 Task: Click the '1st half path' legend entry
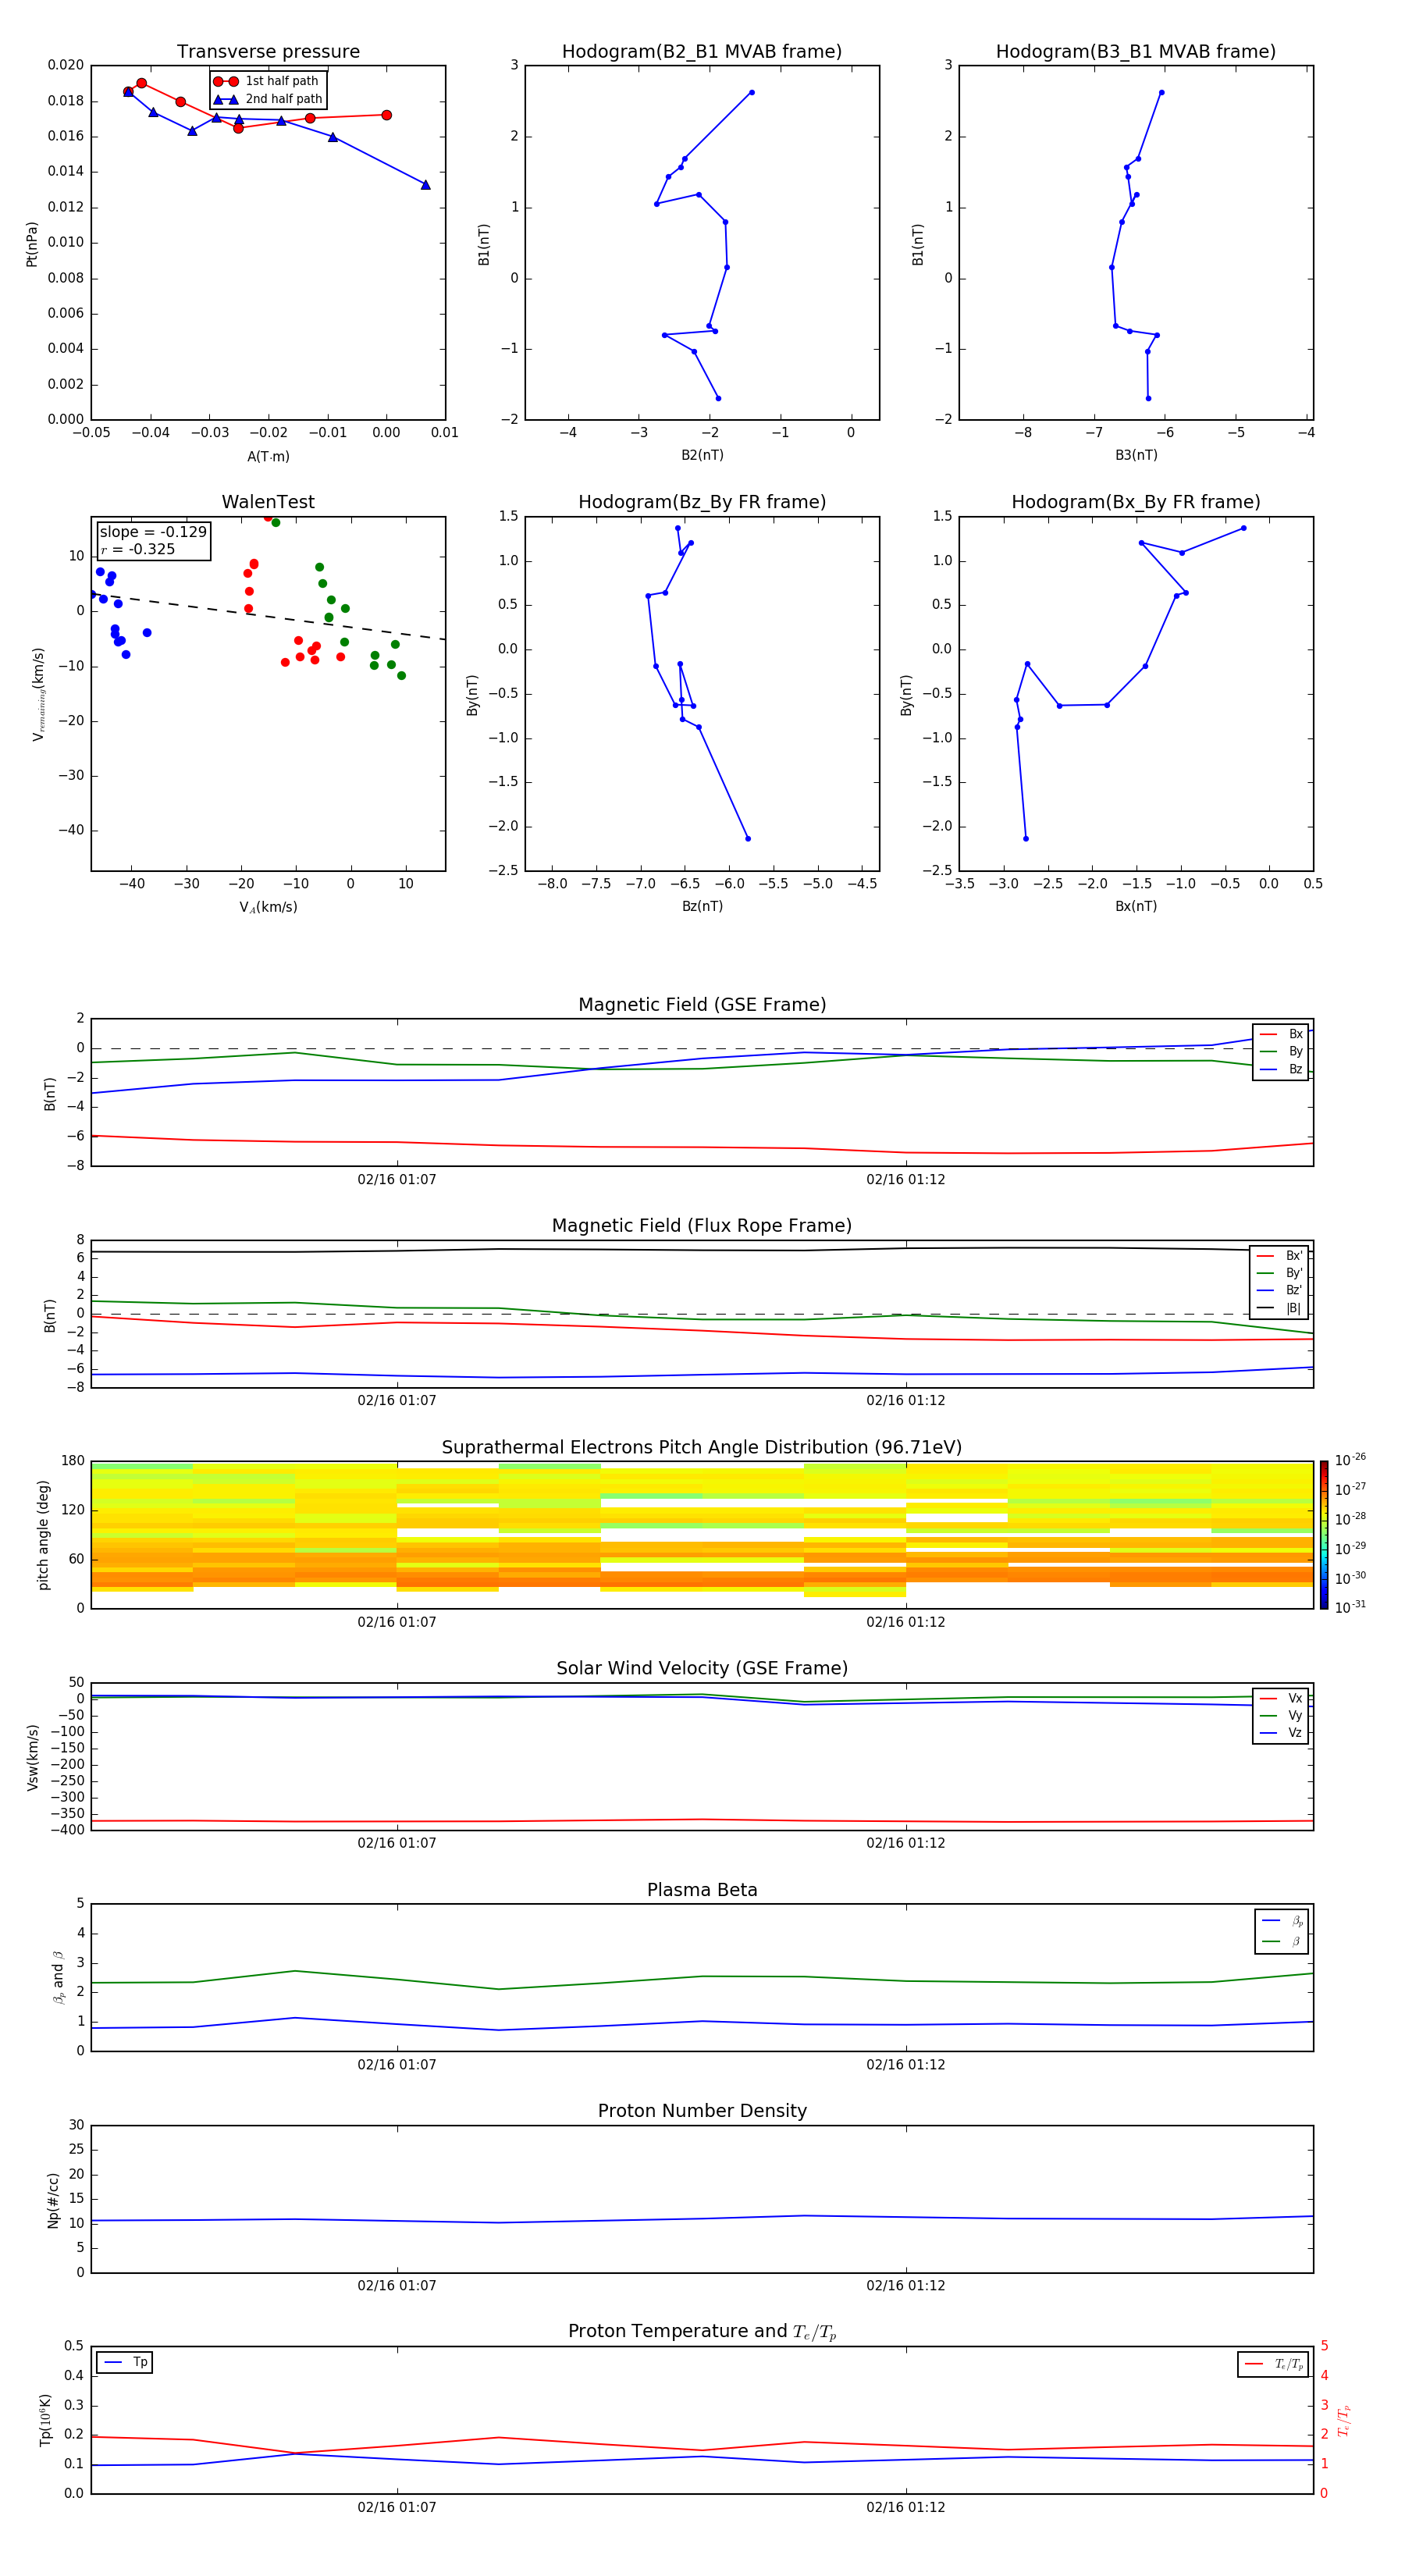point(267,81)
